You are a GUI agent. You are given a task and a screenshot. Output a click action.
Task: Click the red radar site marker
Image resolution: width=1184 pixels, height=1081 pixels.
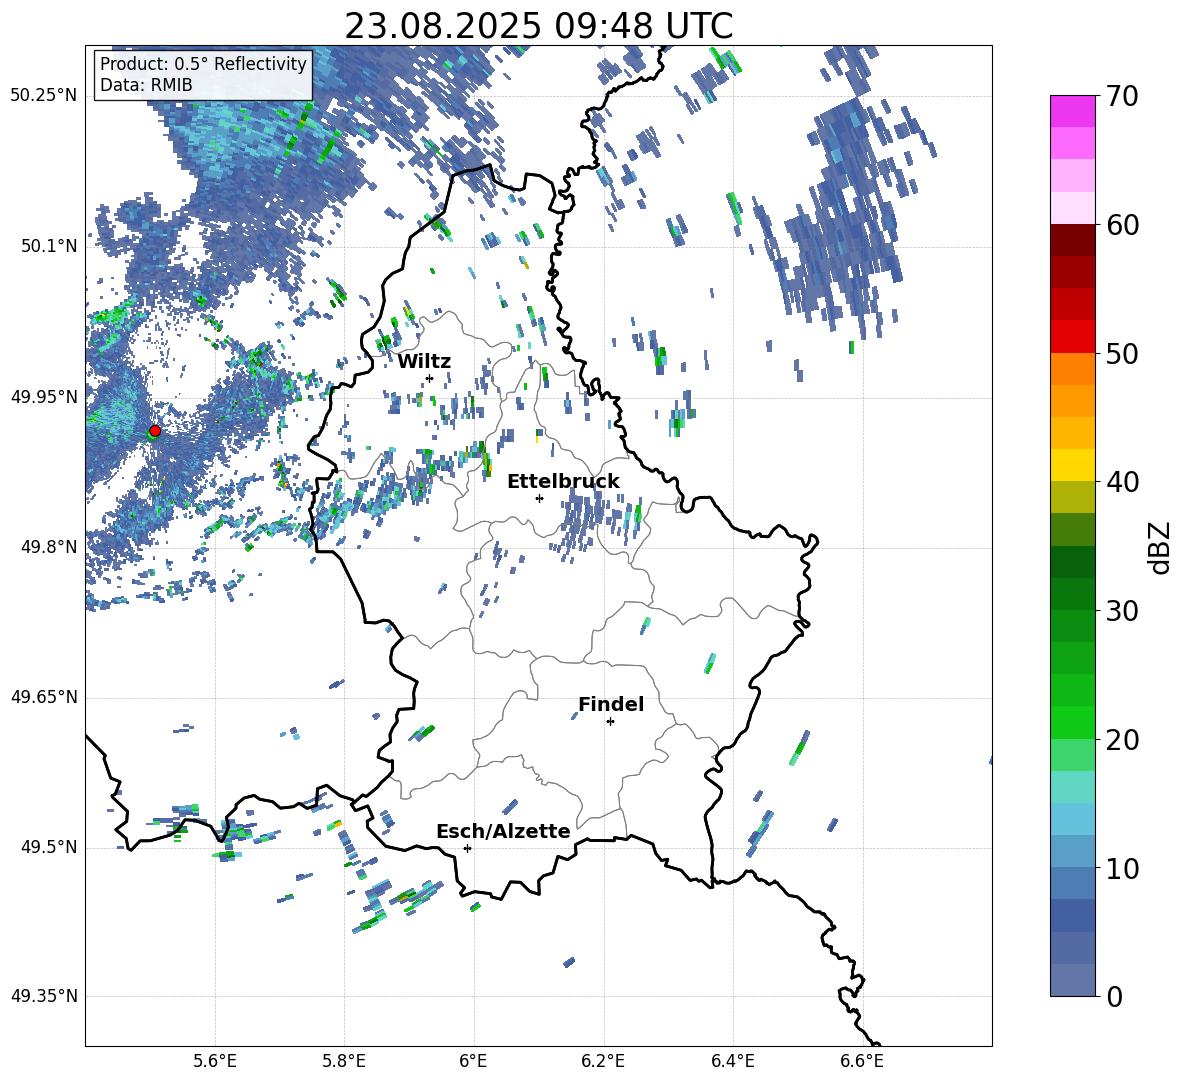pos(155,430)
